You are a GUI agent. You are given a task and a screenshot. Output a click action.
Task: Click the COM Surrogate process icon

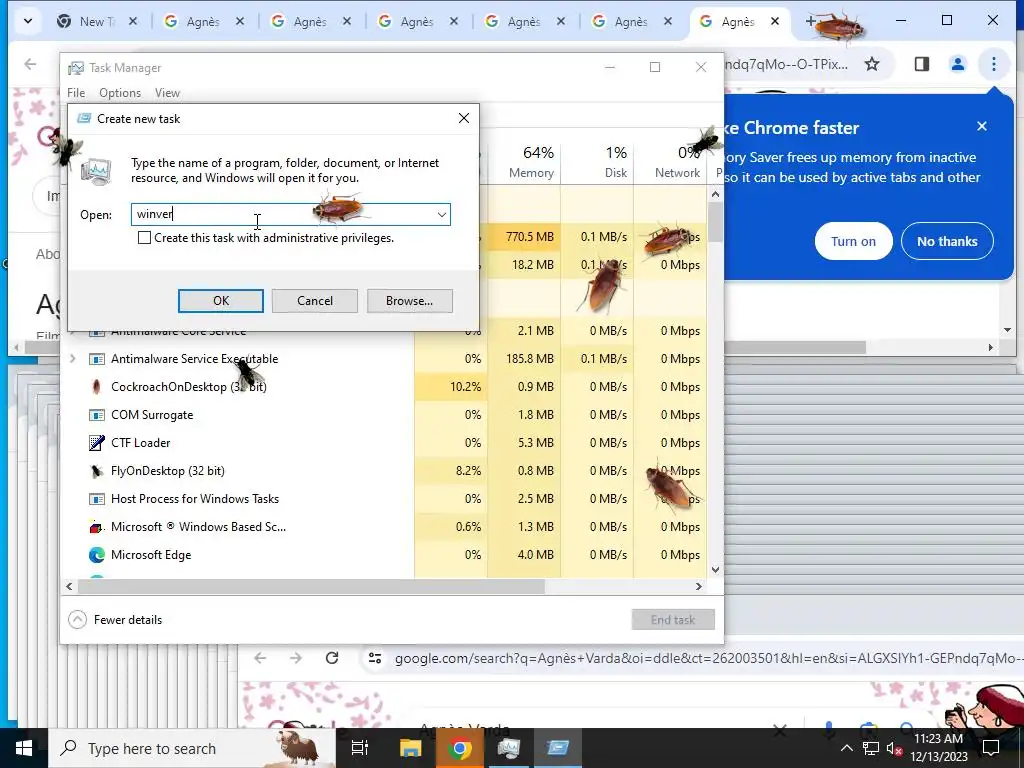point(97,415)
